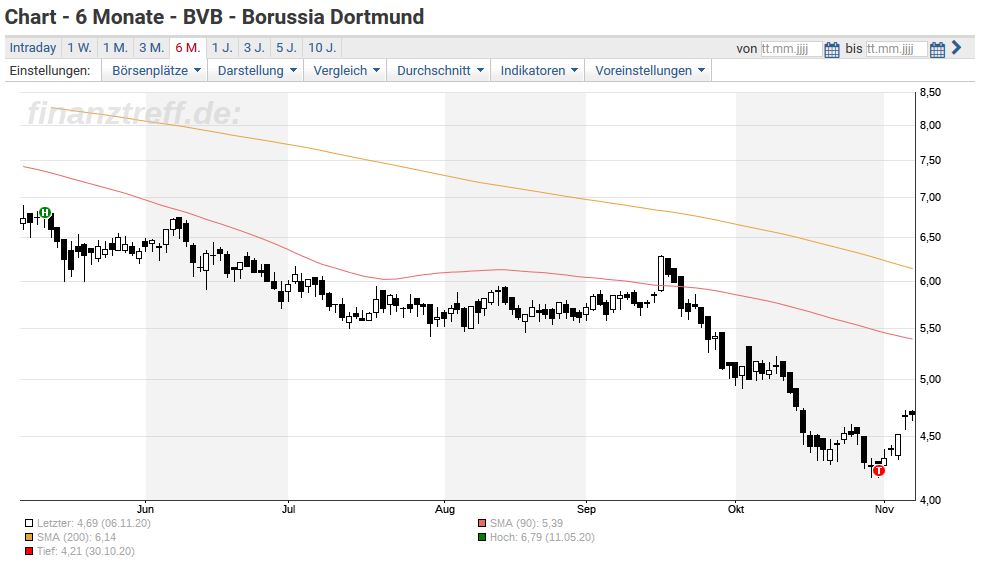Click the 8,50 y-axis price label

point(930,93)
